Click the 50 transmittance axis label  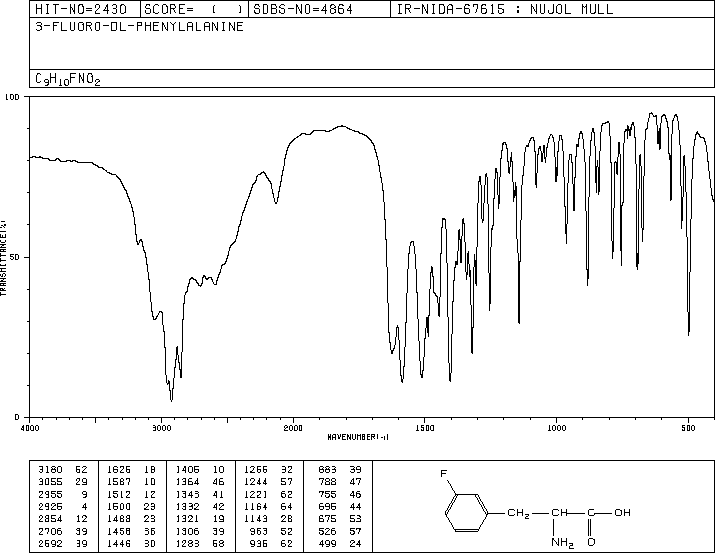tap(15, 257)
